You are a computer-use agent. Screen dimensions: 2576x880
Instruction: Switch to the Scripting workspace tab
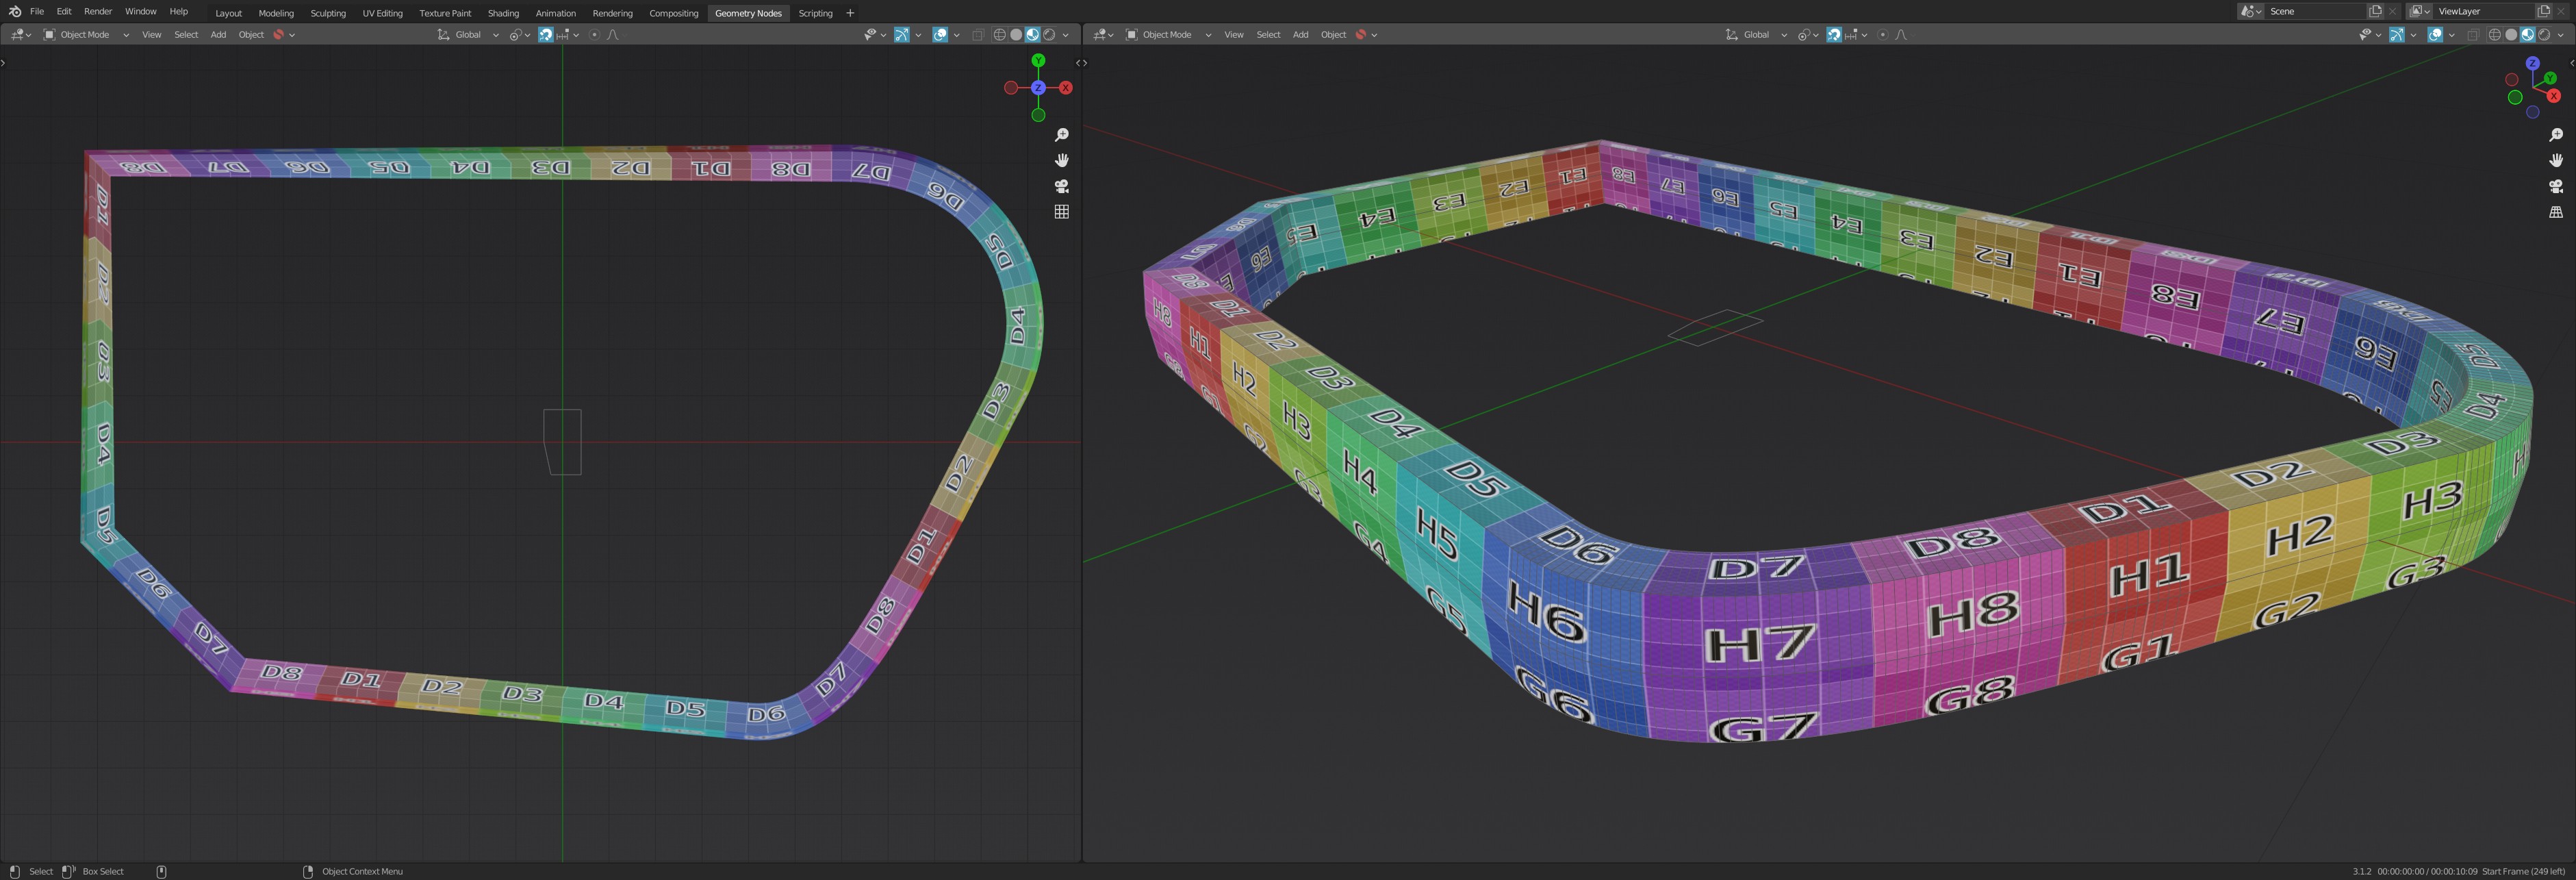pos(815,13)
